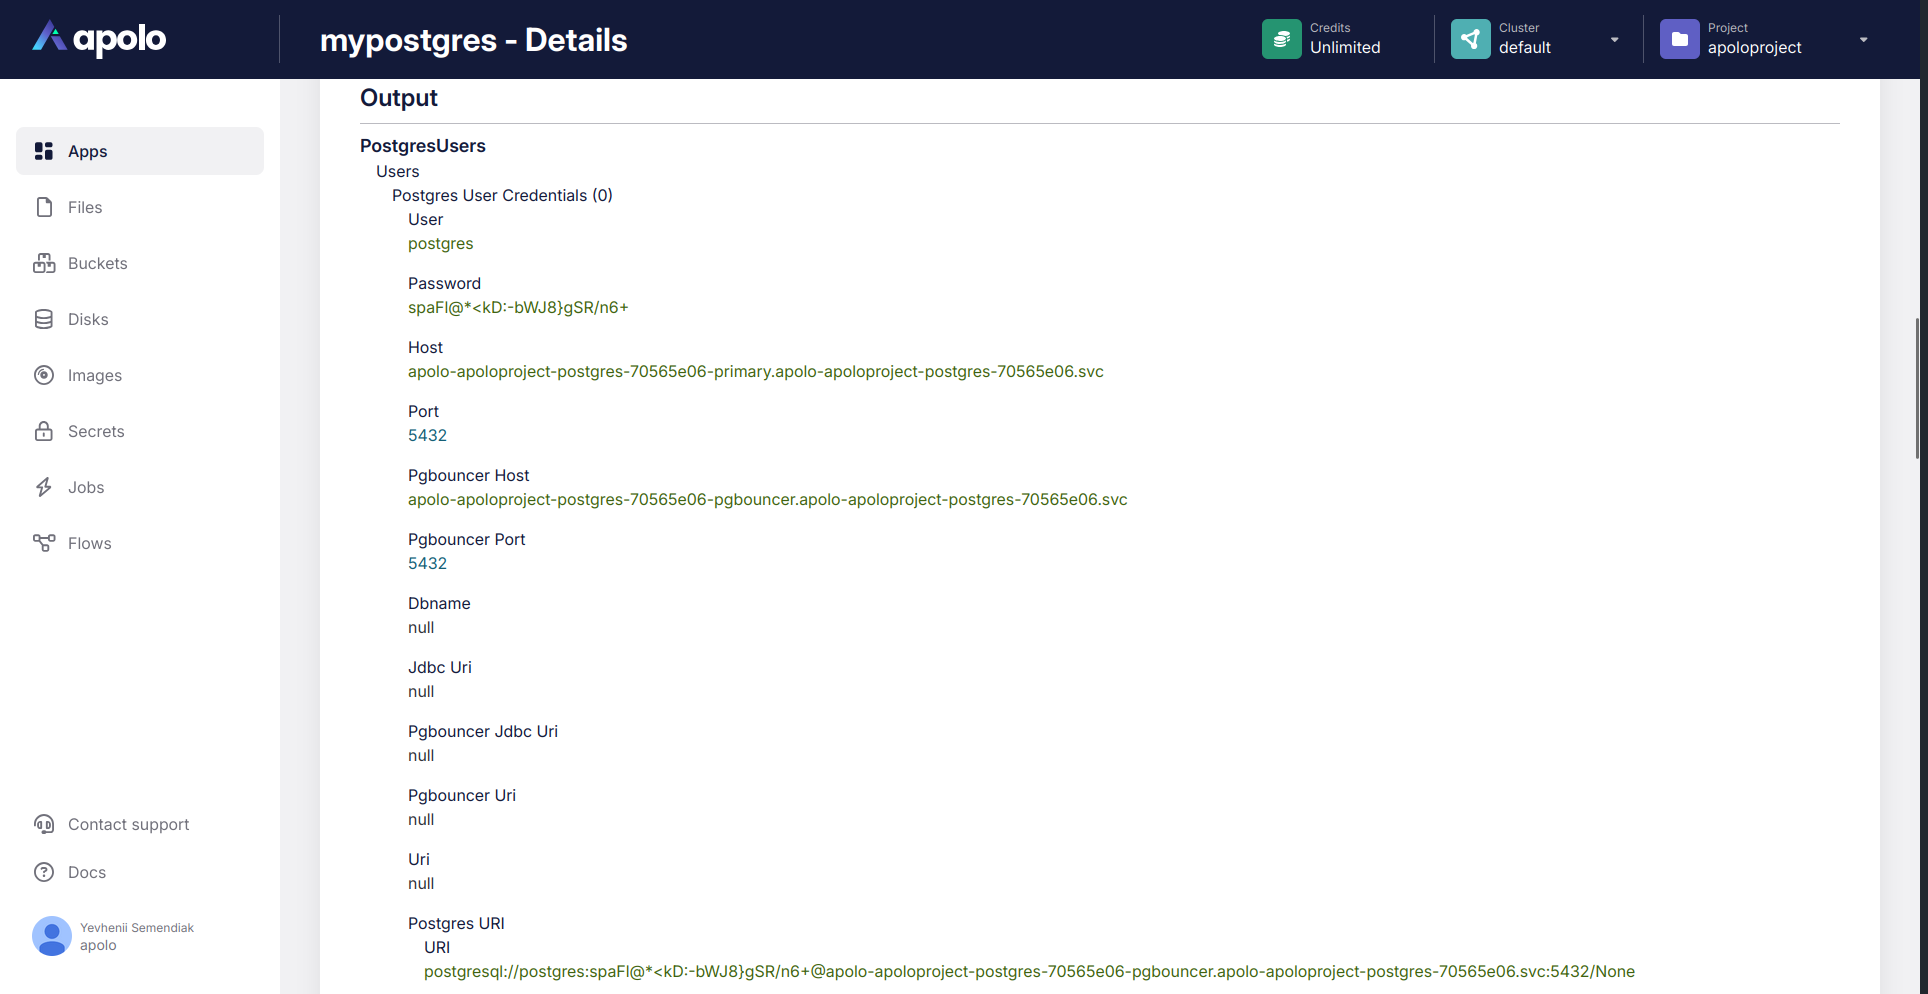Click the Jobs lightning bolt icon
1928x994 pixels.
[44, 487]
